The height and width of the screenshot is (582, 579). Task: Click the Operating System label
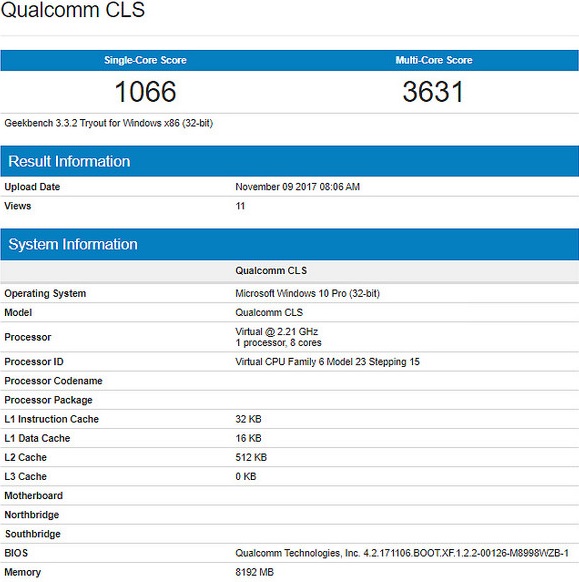coord(45,294)
